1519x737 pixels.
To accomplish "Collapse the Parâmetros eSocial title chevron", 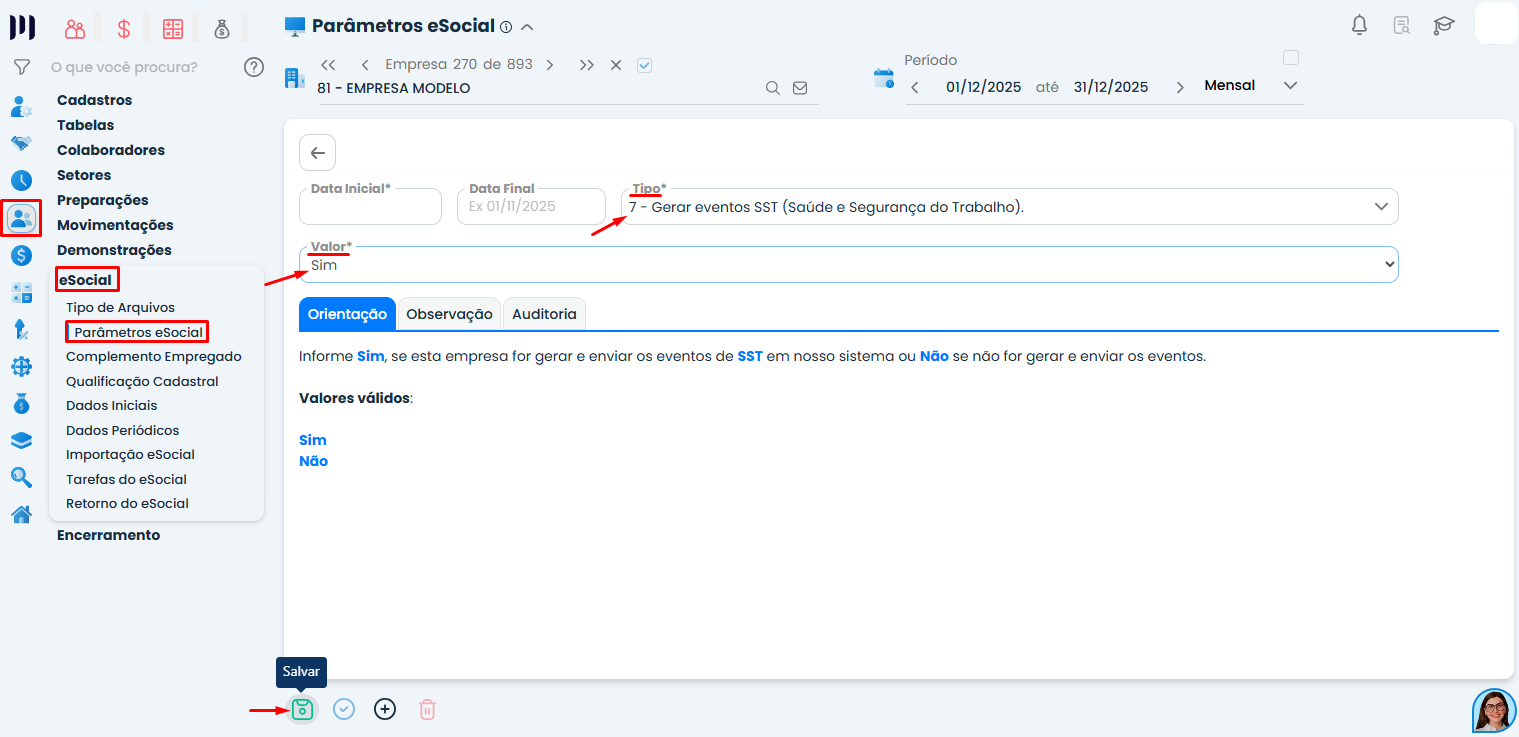I will pyautogui.click(x=528, y=27).
